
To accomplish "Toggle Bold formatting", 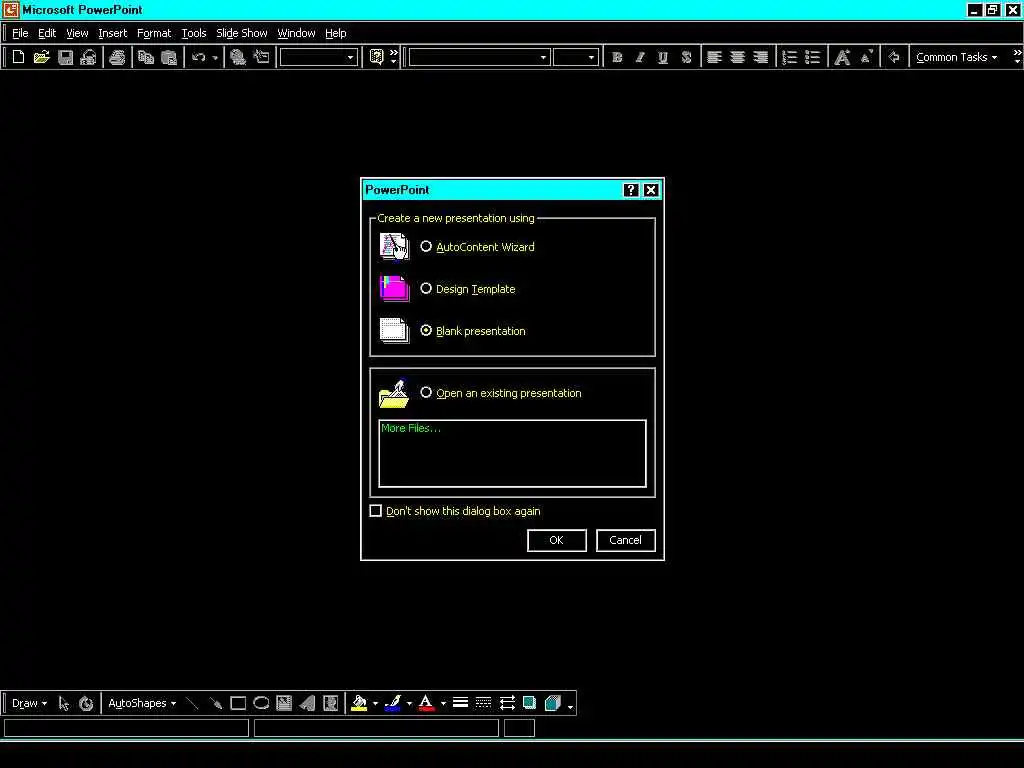I will tap(617, 57).
